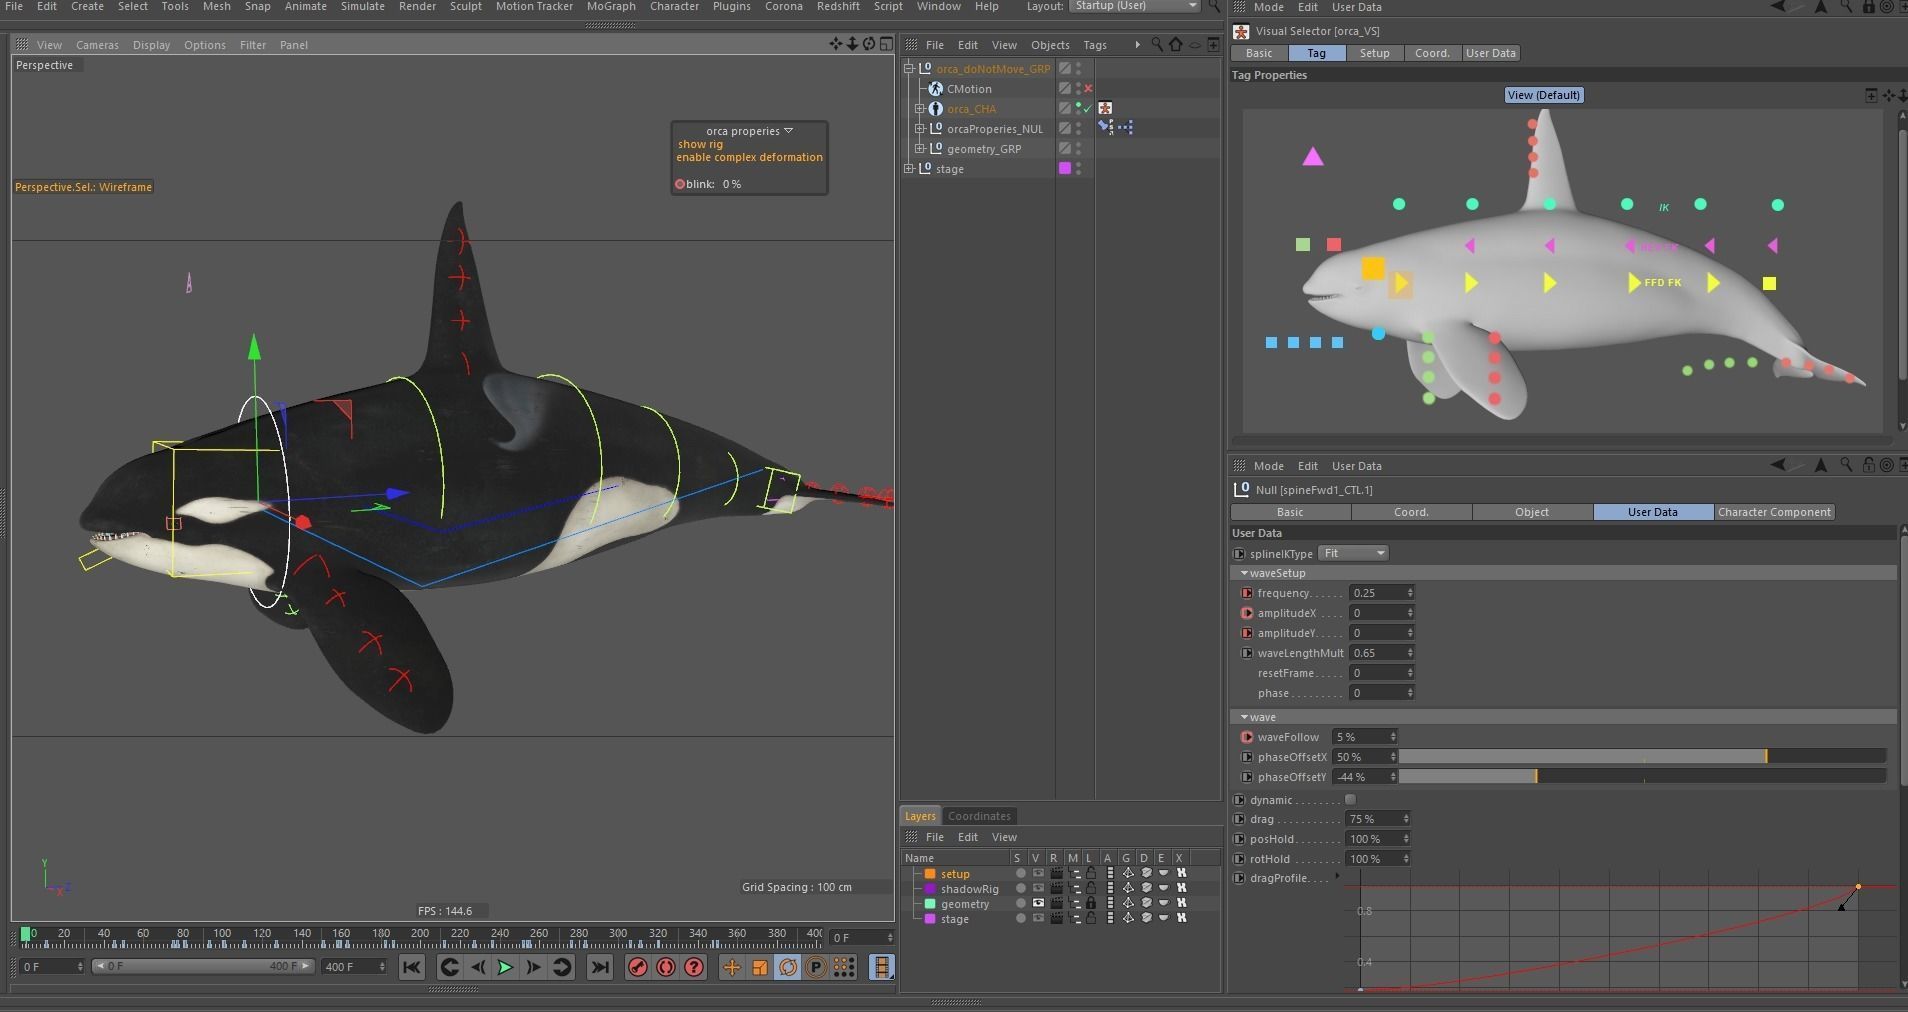Click the Visual Selector tag on orca_CHA
The width and height of the screenshot is (1908, 1012).
(1105, 108)
